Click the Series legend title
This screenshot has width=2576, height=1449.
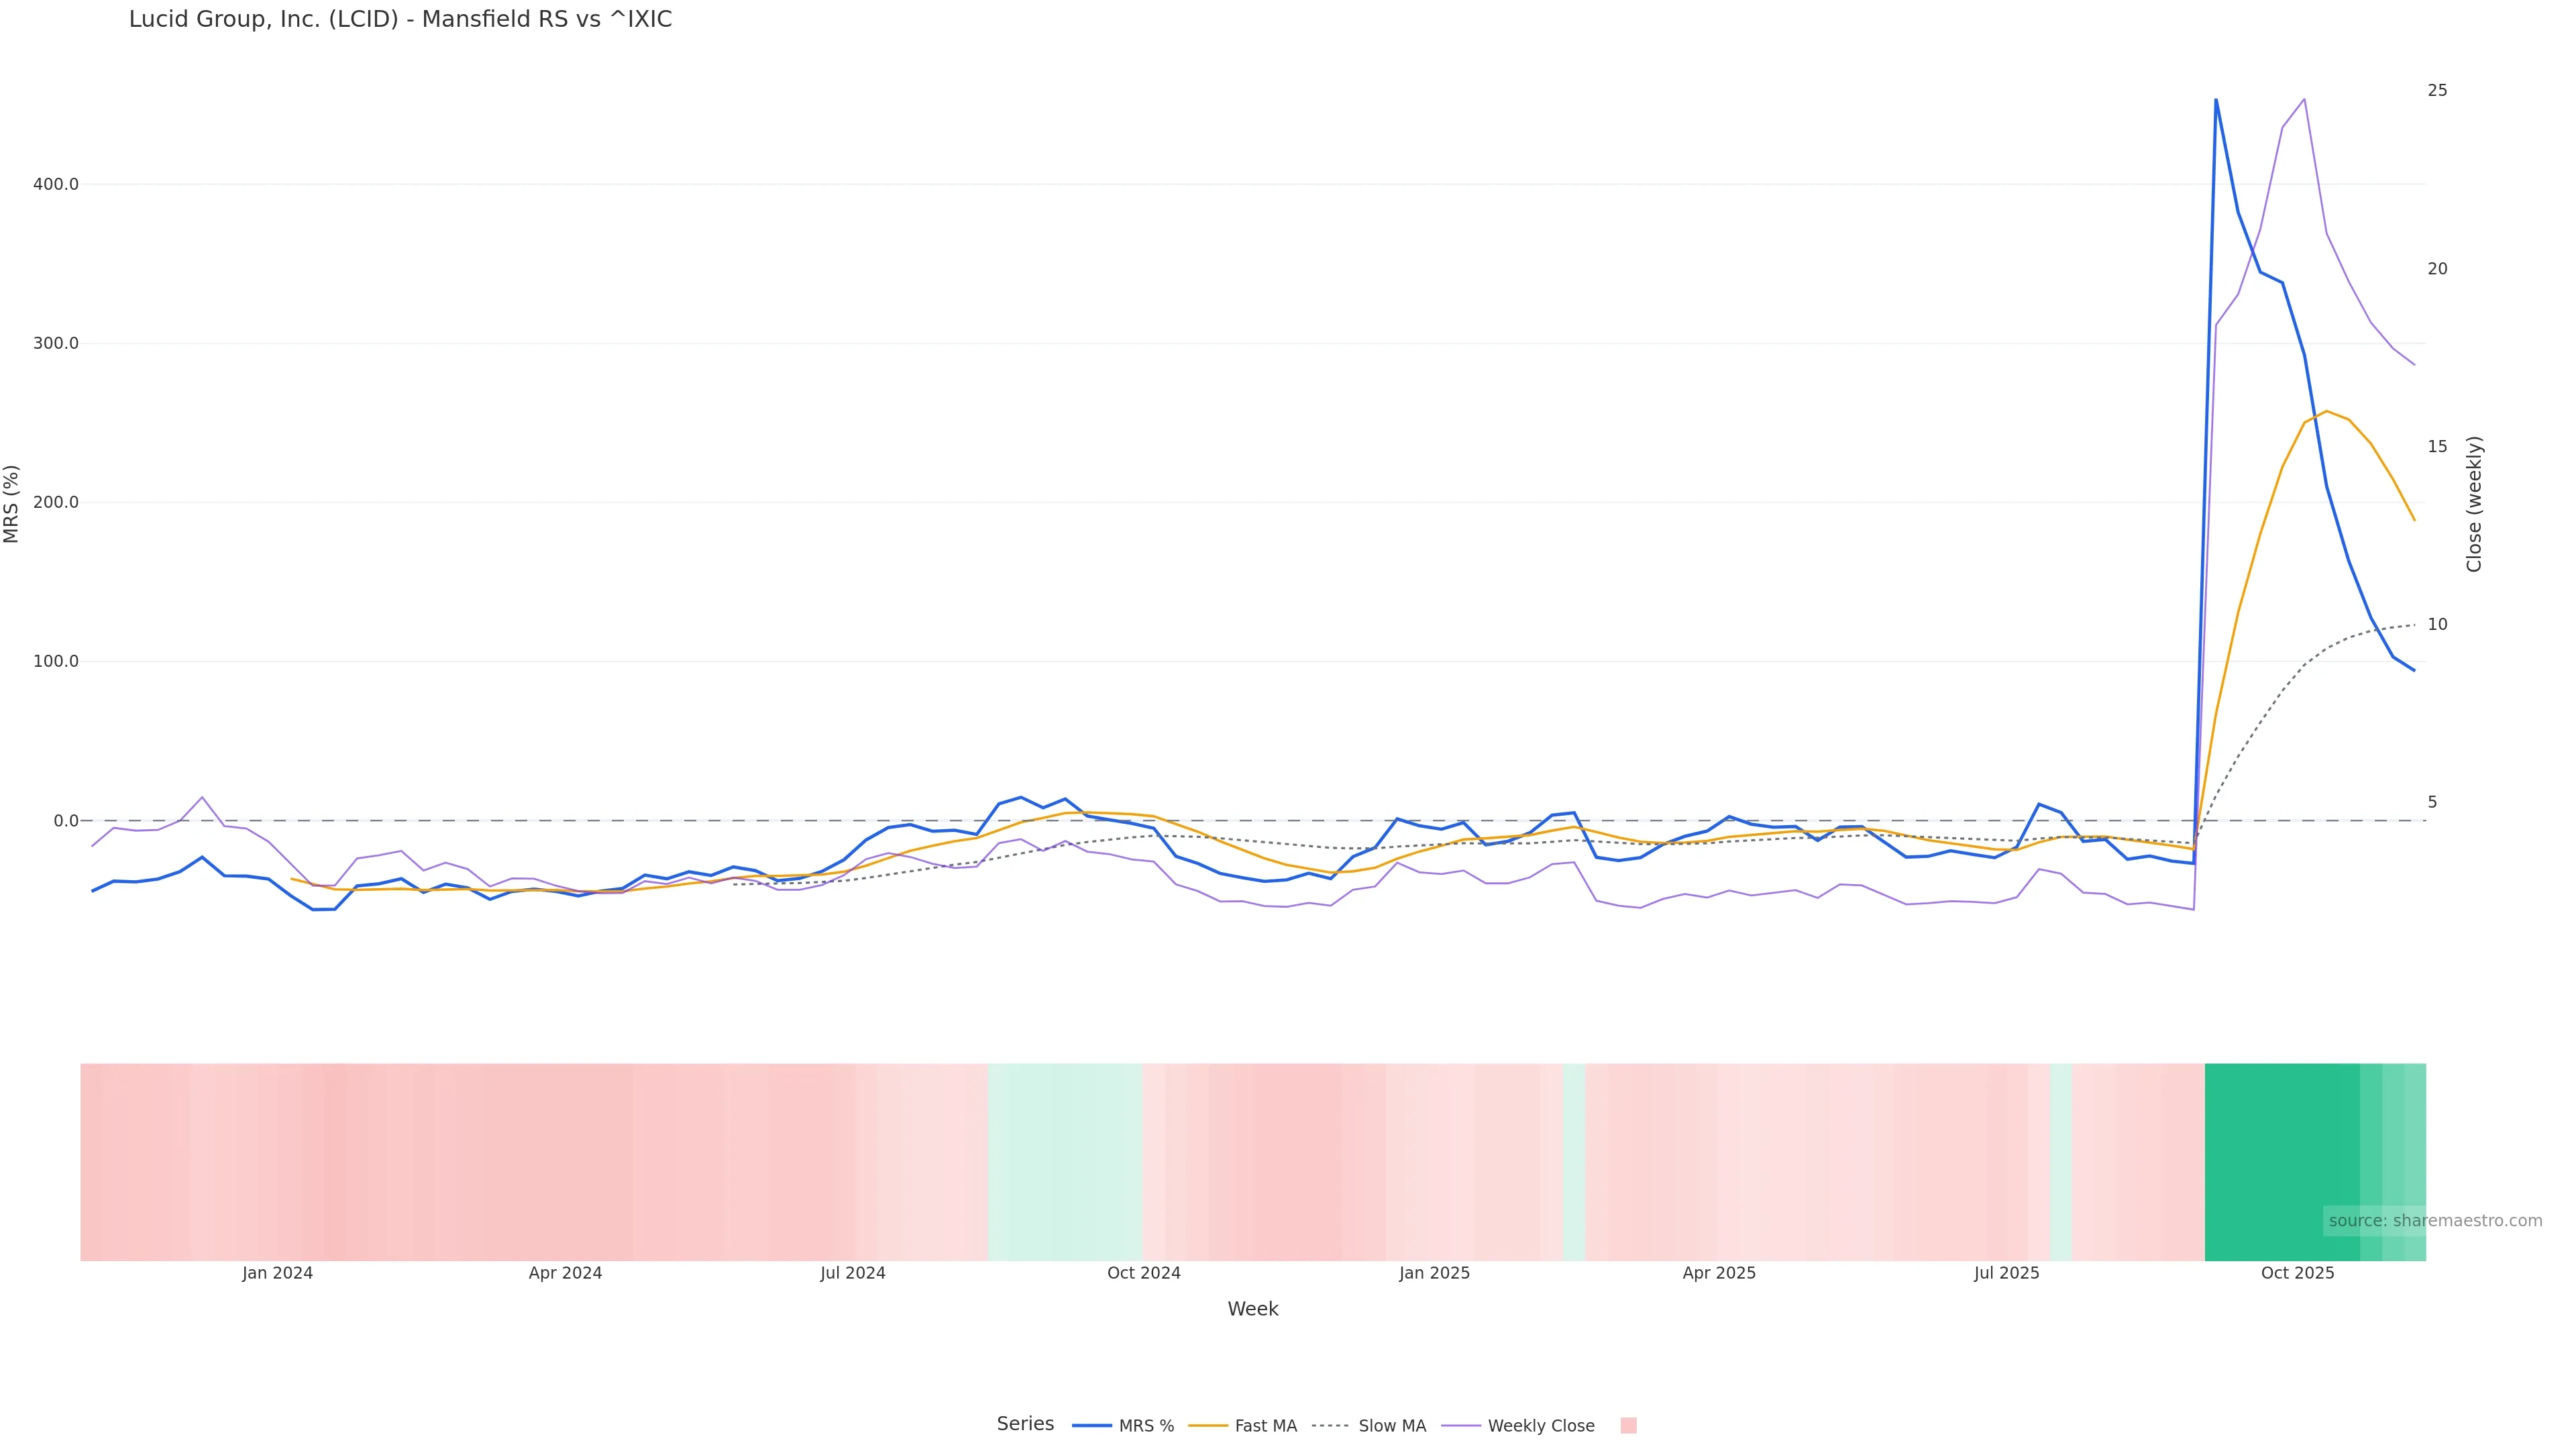[1024, 1424]
